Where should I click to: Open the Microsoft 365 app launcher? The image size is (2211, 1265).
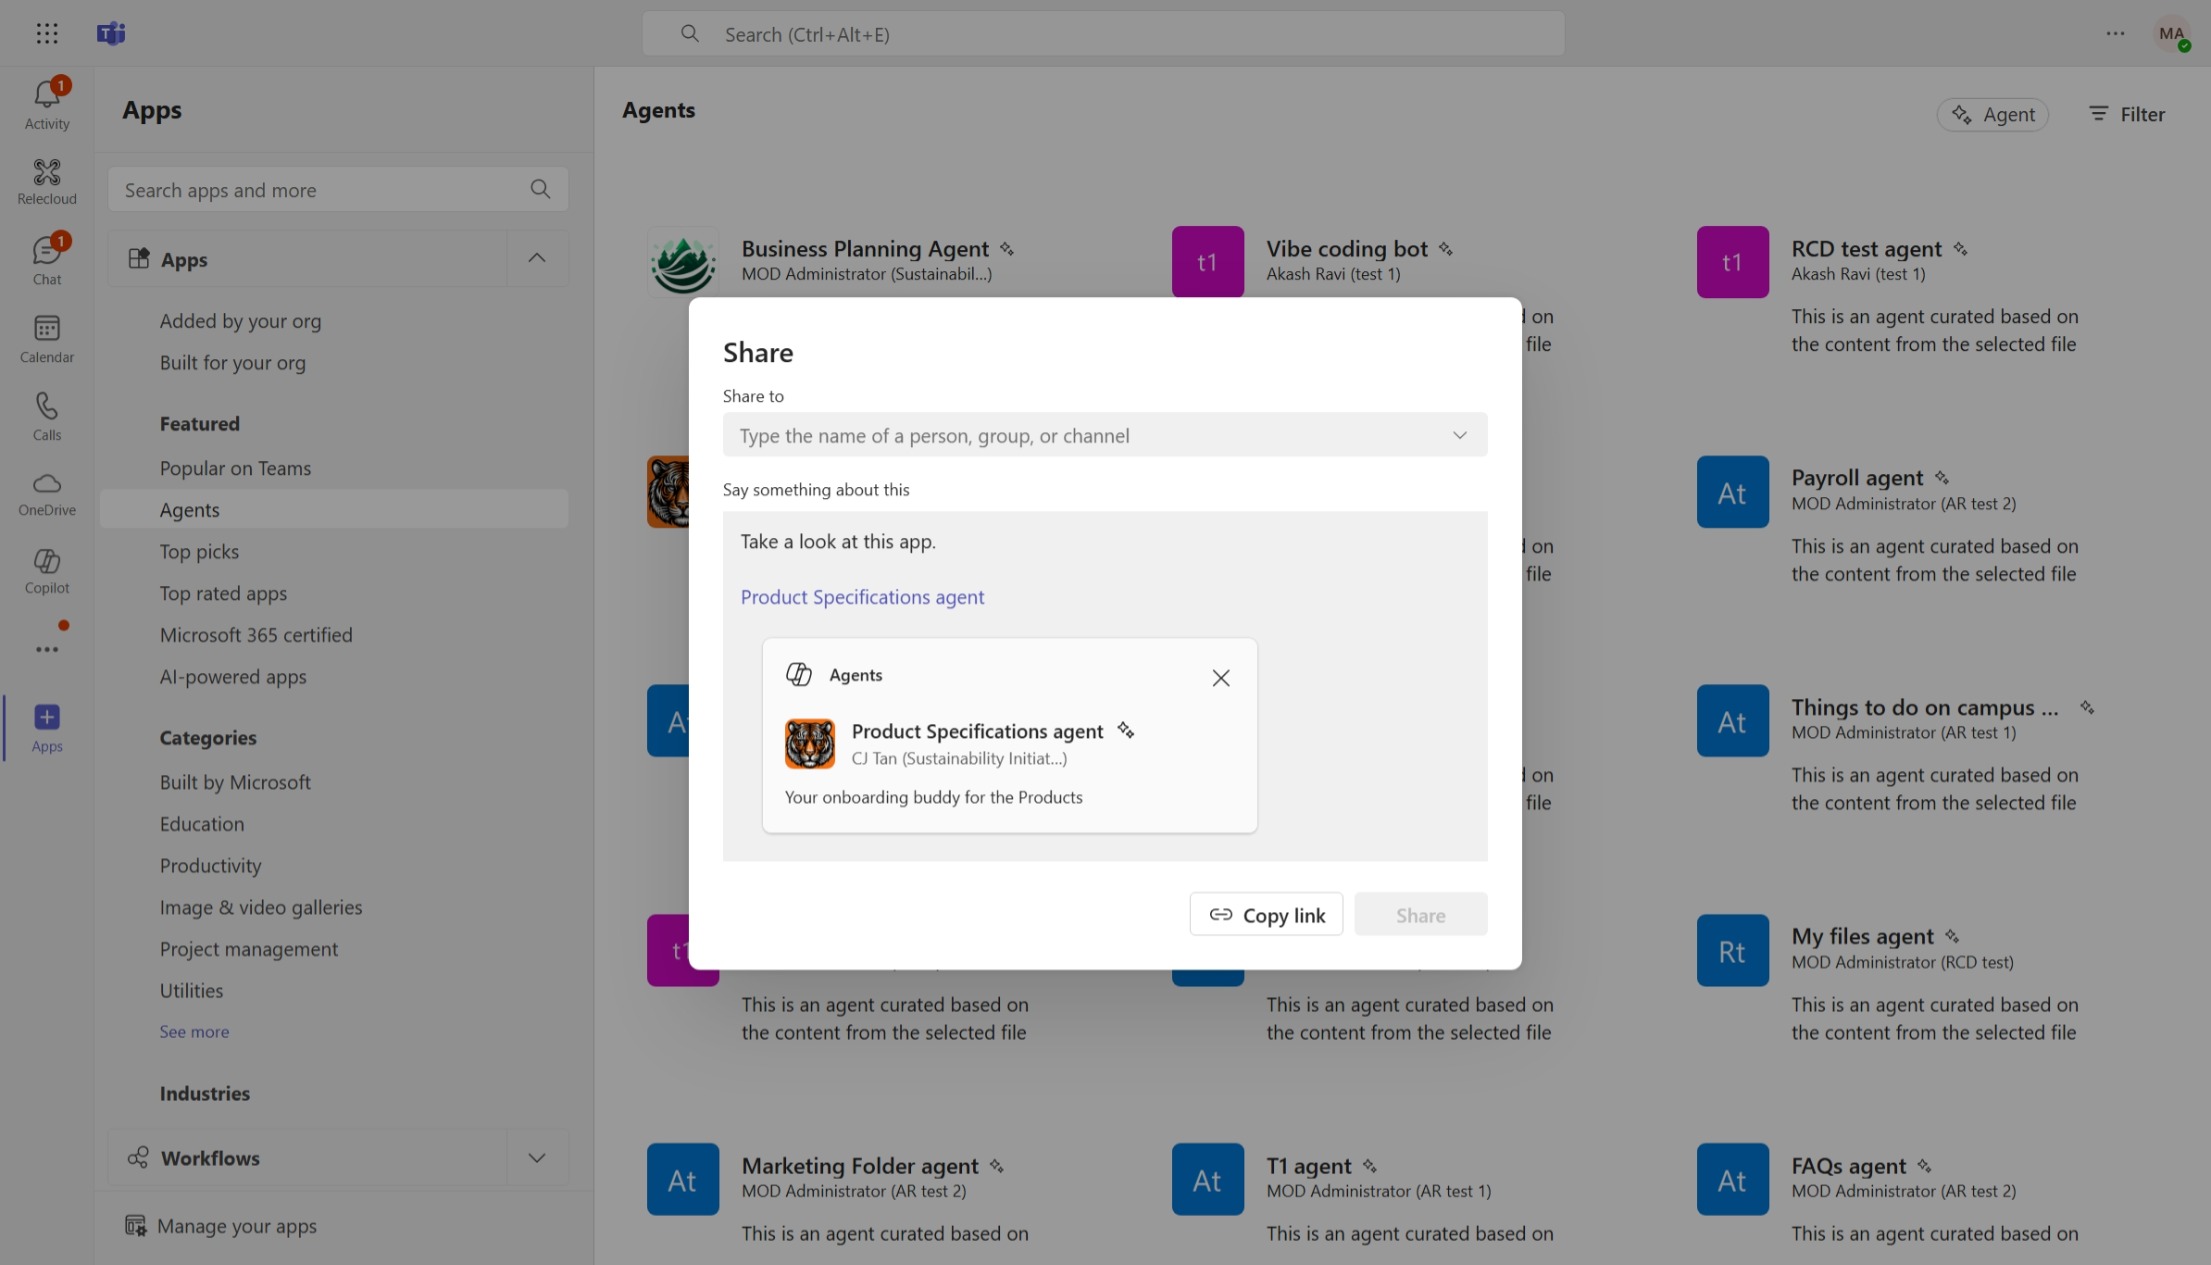pos(47,33)
